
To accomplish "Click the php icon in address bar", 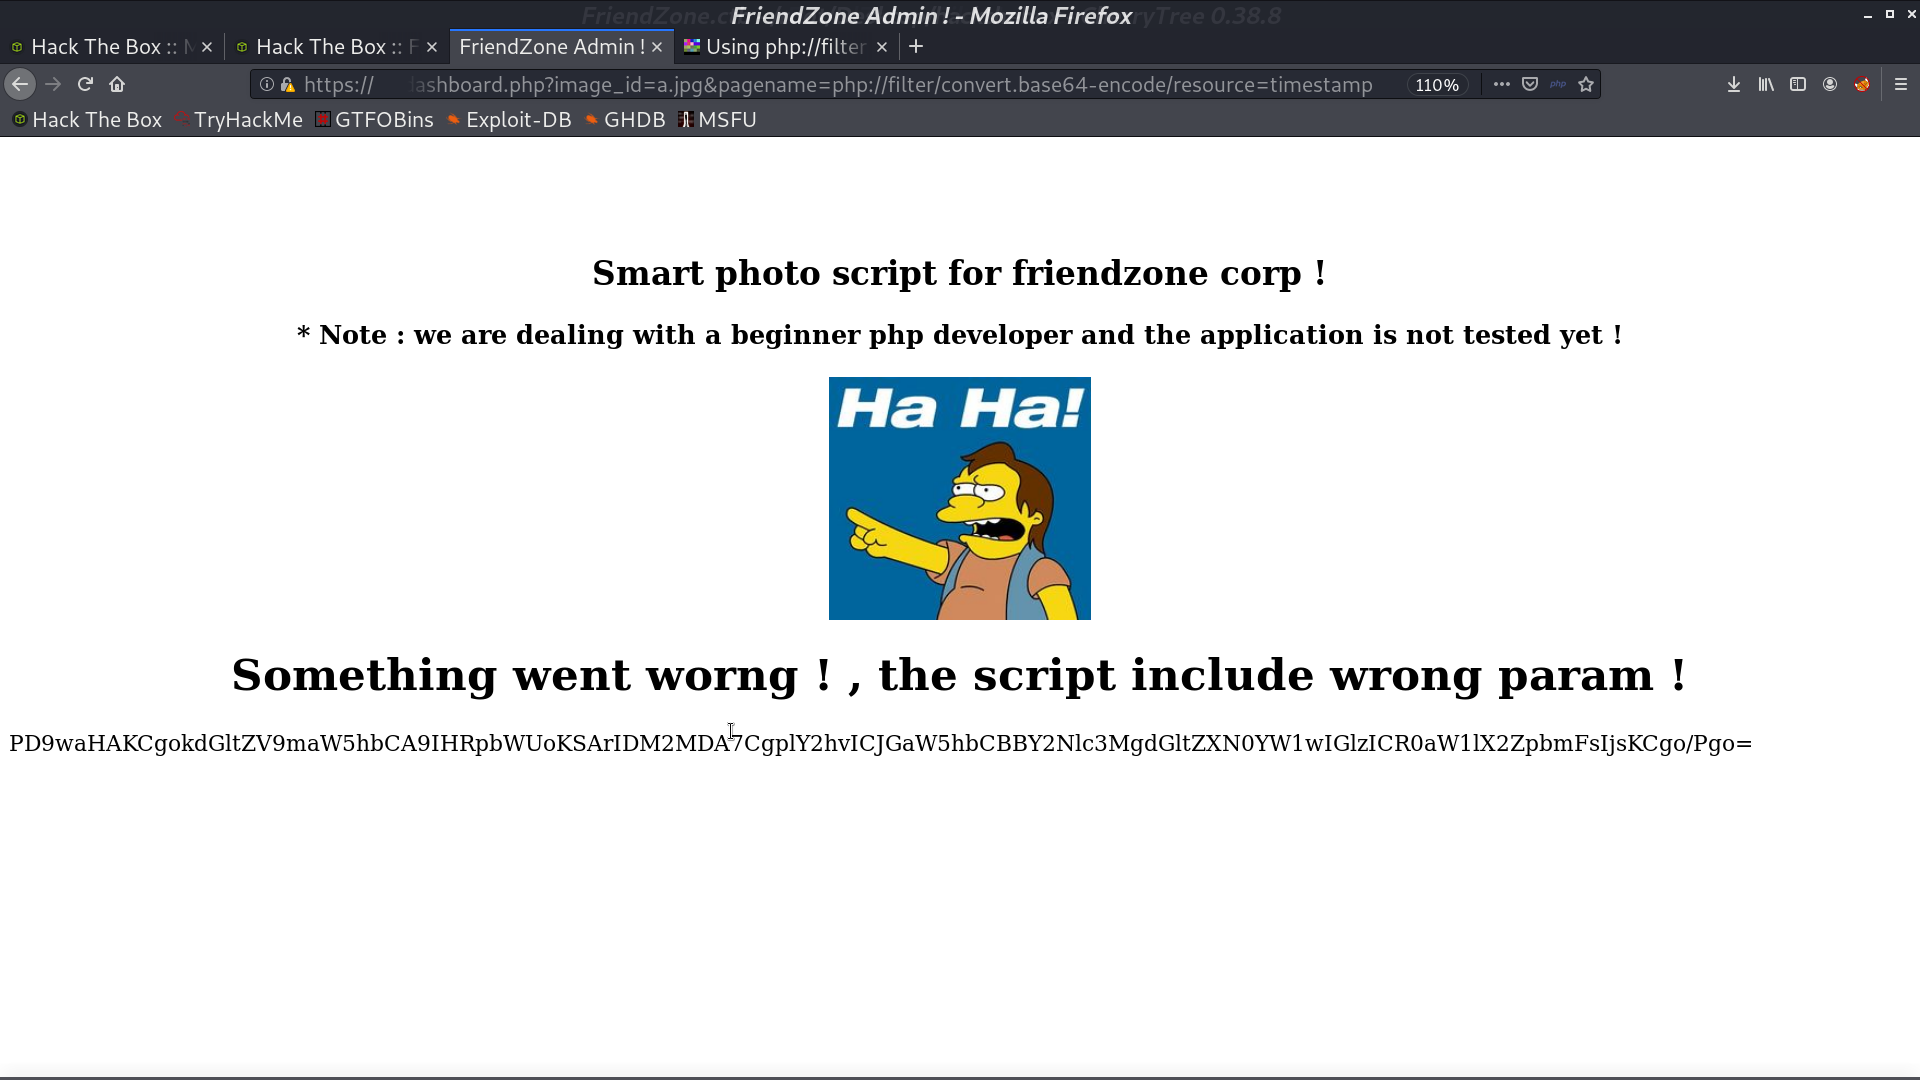I will pos(1558,85).
